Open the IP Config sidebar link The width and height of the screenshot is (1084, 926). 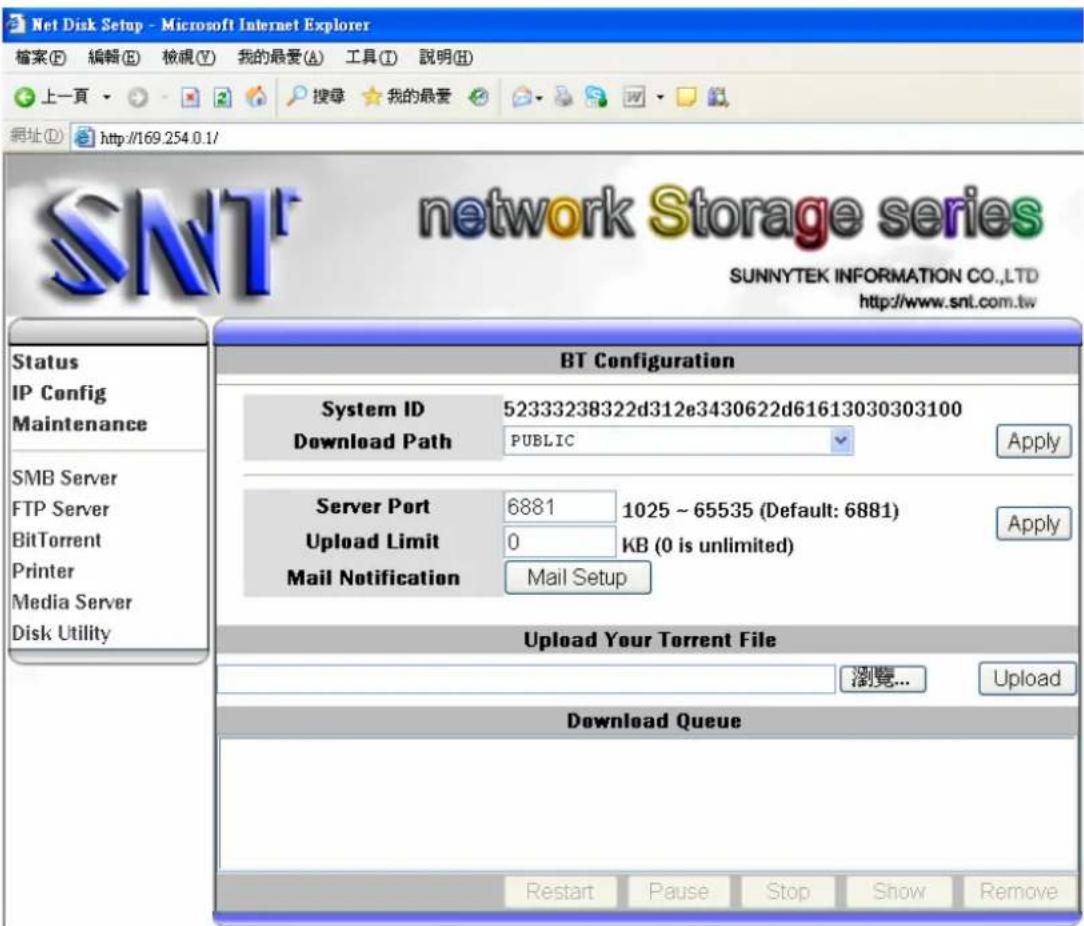(59, 393)
